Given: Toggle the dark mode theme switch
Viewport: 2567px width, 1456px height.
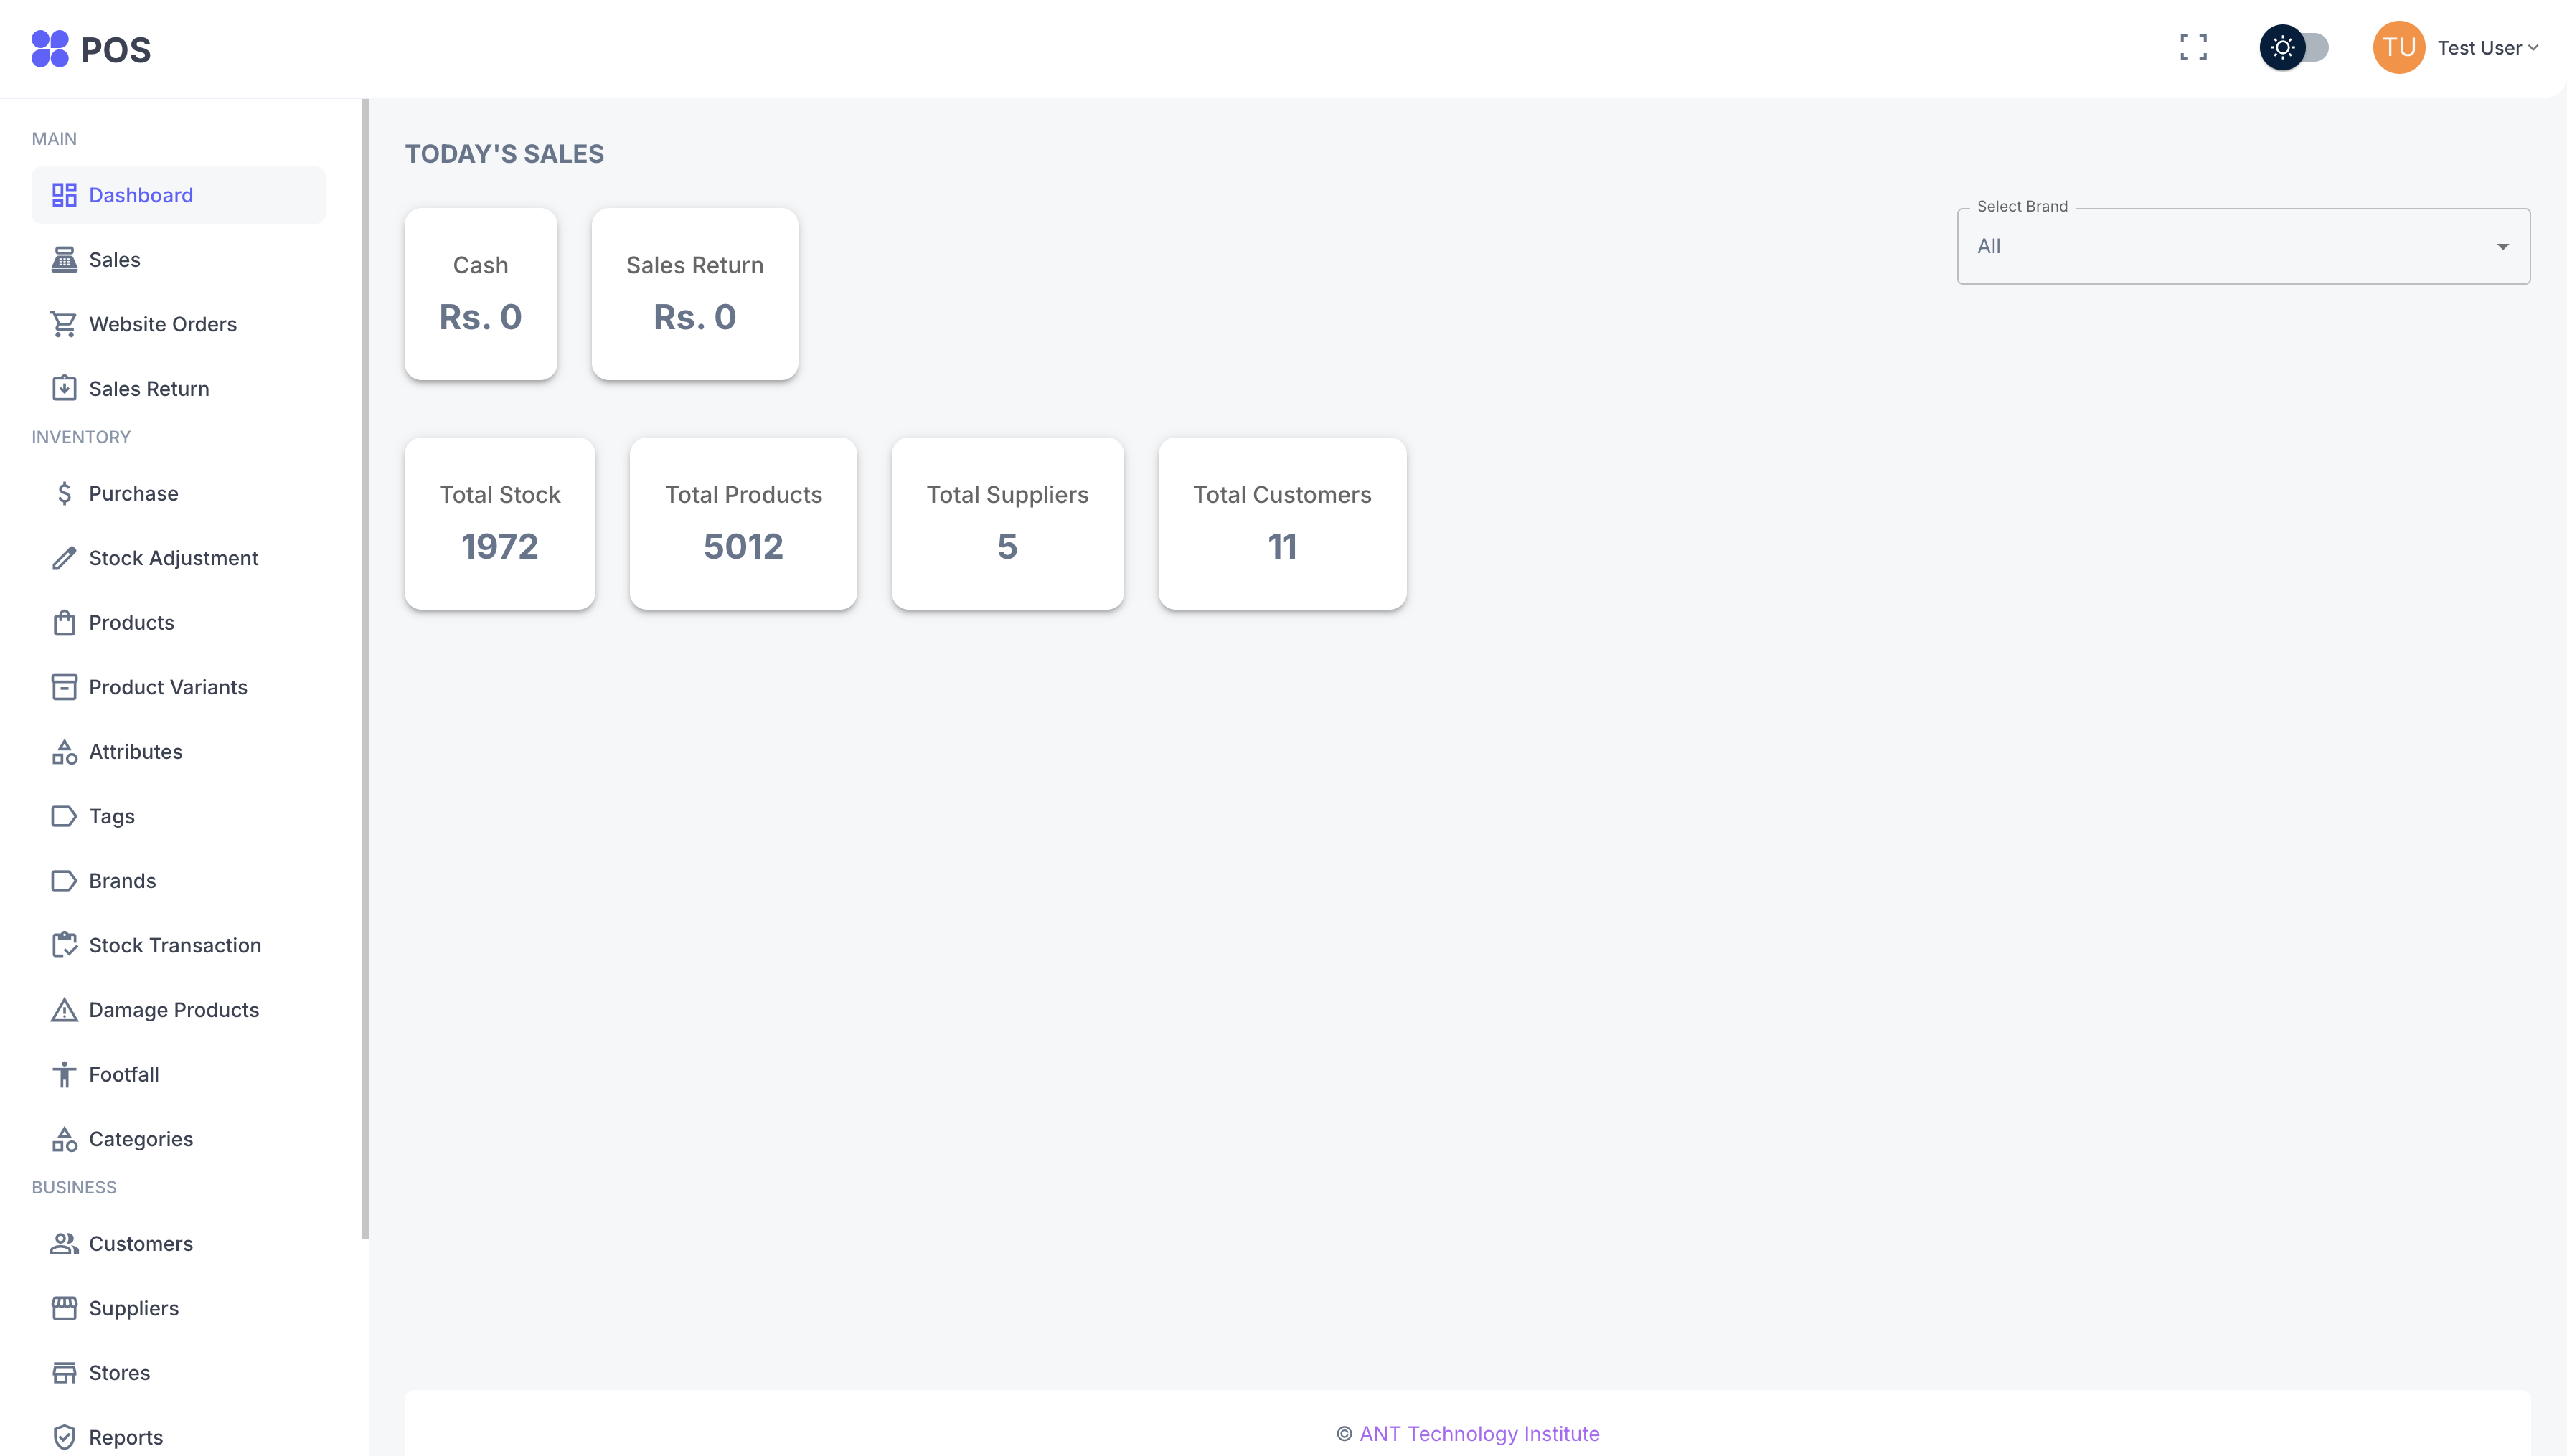Looking at the screenshot, I should [2294, 47].
